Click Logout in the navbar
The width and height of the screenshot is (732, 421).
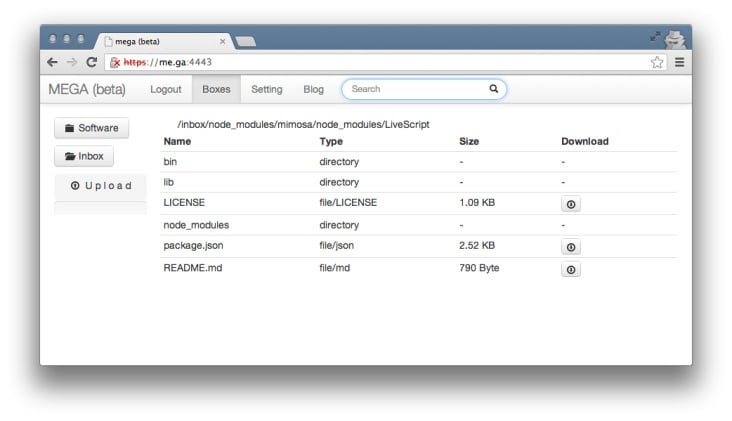click(166, 89)
